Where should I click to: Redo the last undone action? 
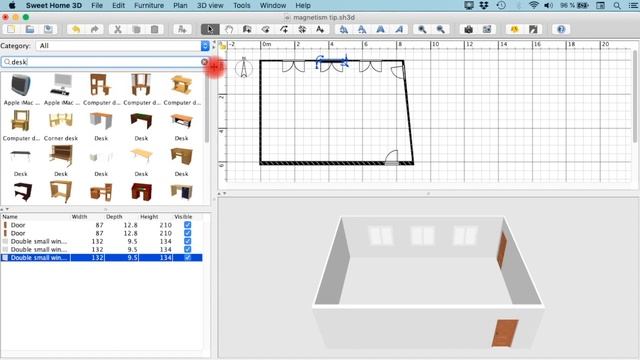pos(94,29)
